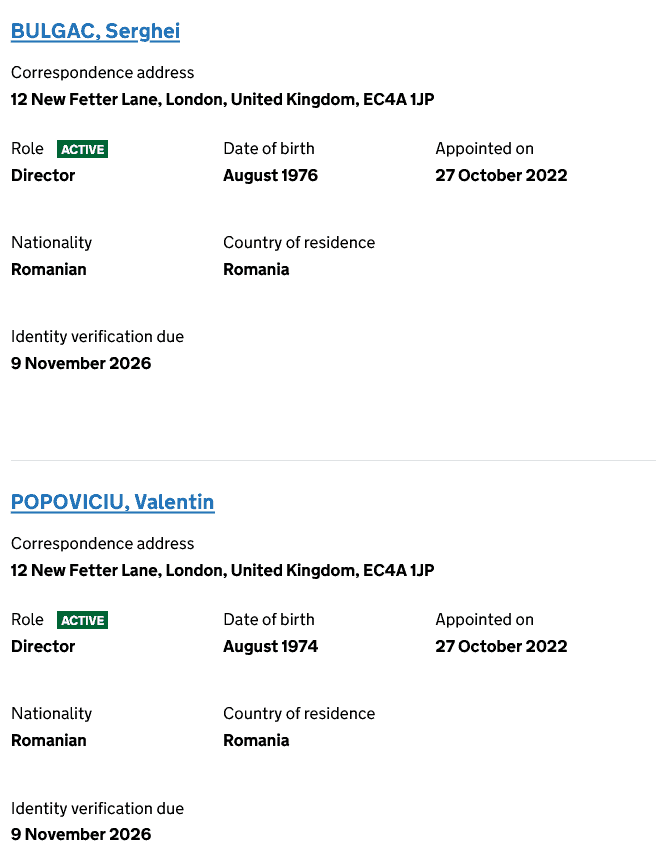Click date of birth August 1976
656x864 pixels.
click(x=270, y=175)
